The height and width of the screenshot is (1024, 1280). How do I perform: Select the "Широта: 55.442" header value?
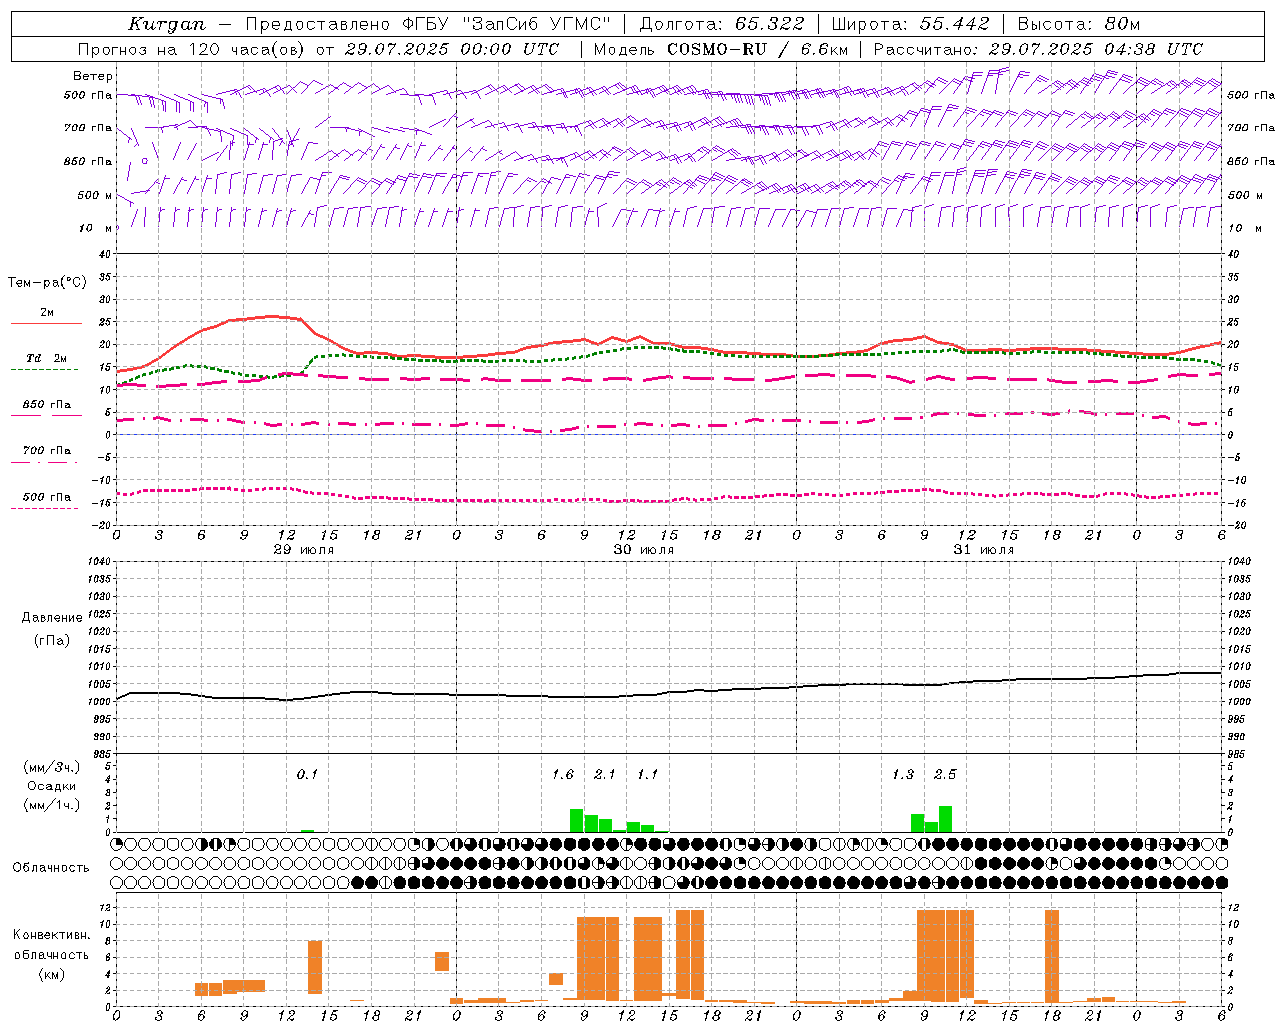coord(910,24)
